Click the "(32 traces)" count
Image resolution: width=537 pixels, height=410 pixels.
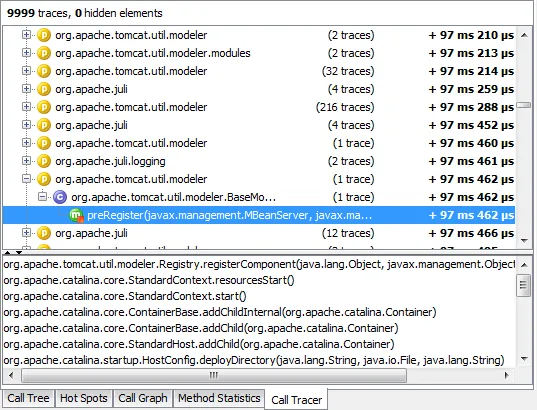pos(348,71)
